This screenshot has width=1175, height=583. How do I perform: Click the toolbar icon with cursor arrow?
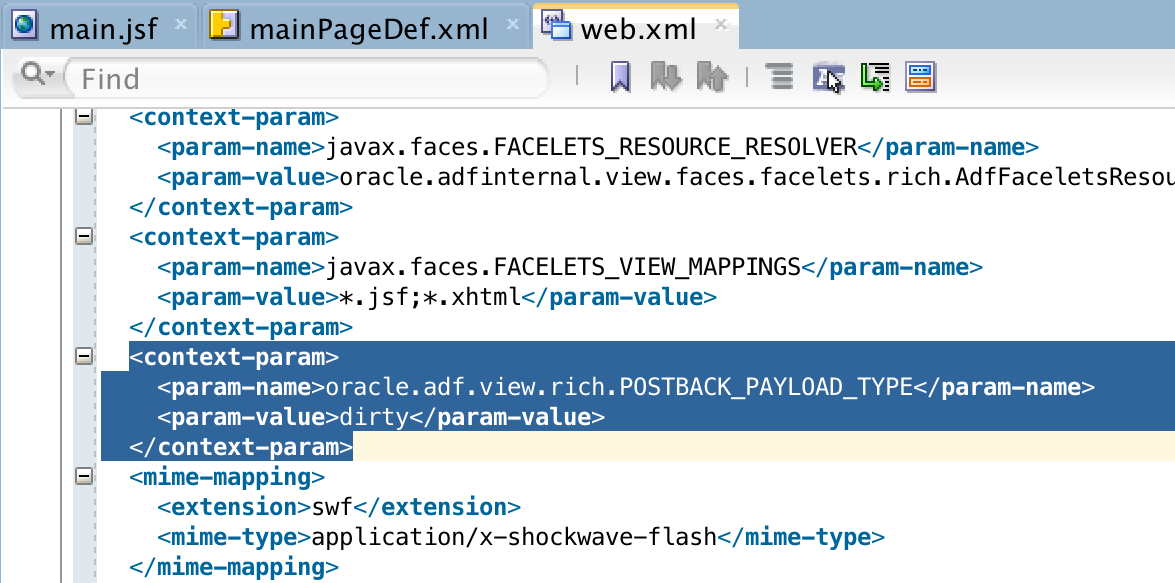coord(829,77)
